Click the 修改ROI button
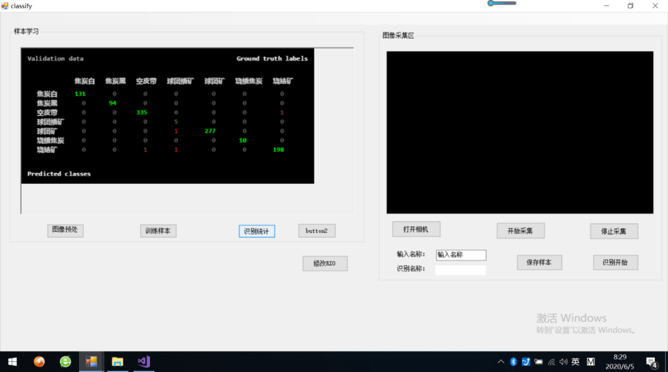 tap(325, 263)
